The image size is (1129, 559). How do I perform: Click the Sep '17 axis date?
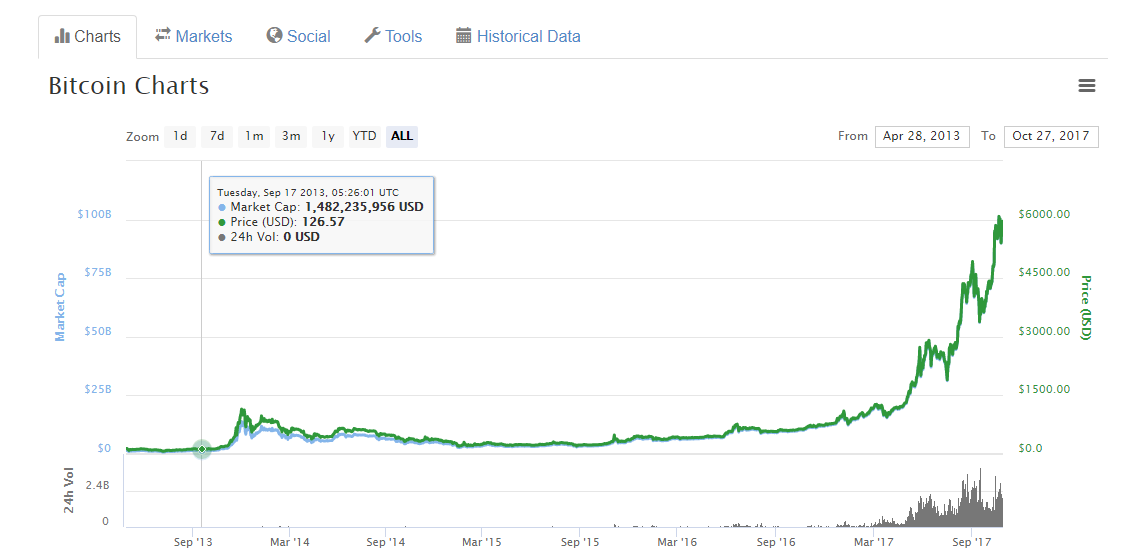972,541
